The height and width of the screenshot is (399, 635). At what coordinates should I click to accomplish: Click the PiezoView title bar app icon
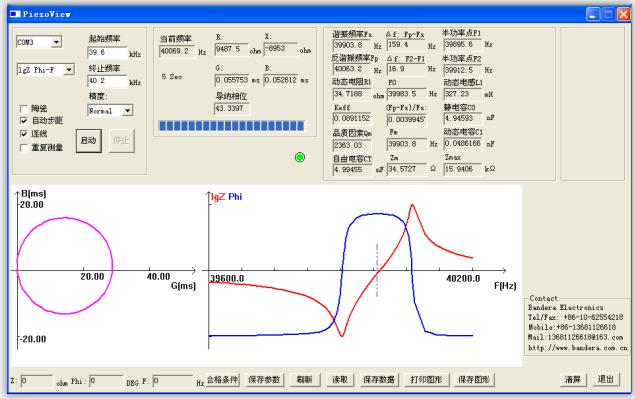15,14
